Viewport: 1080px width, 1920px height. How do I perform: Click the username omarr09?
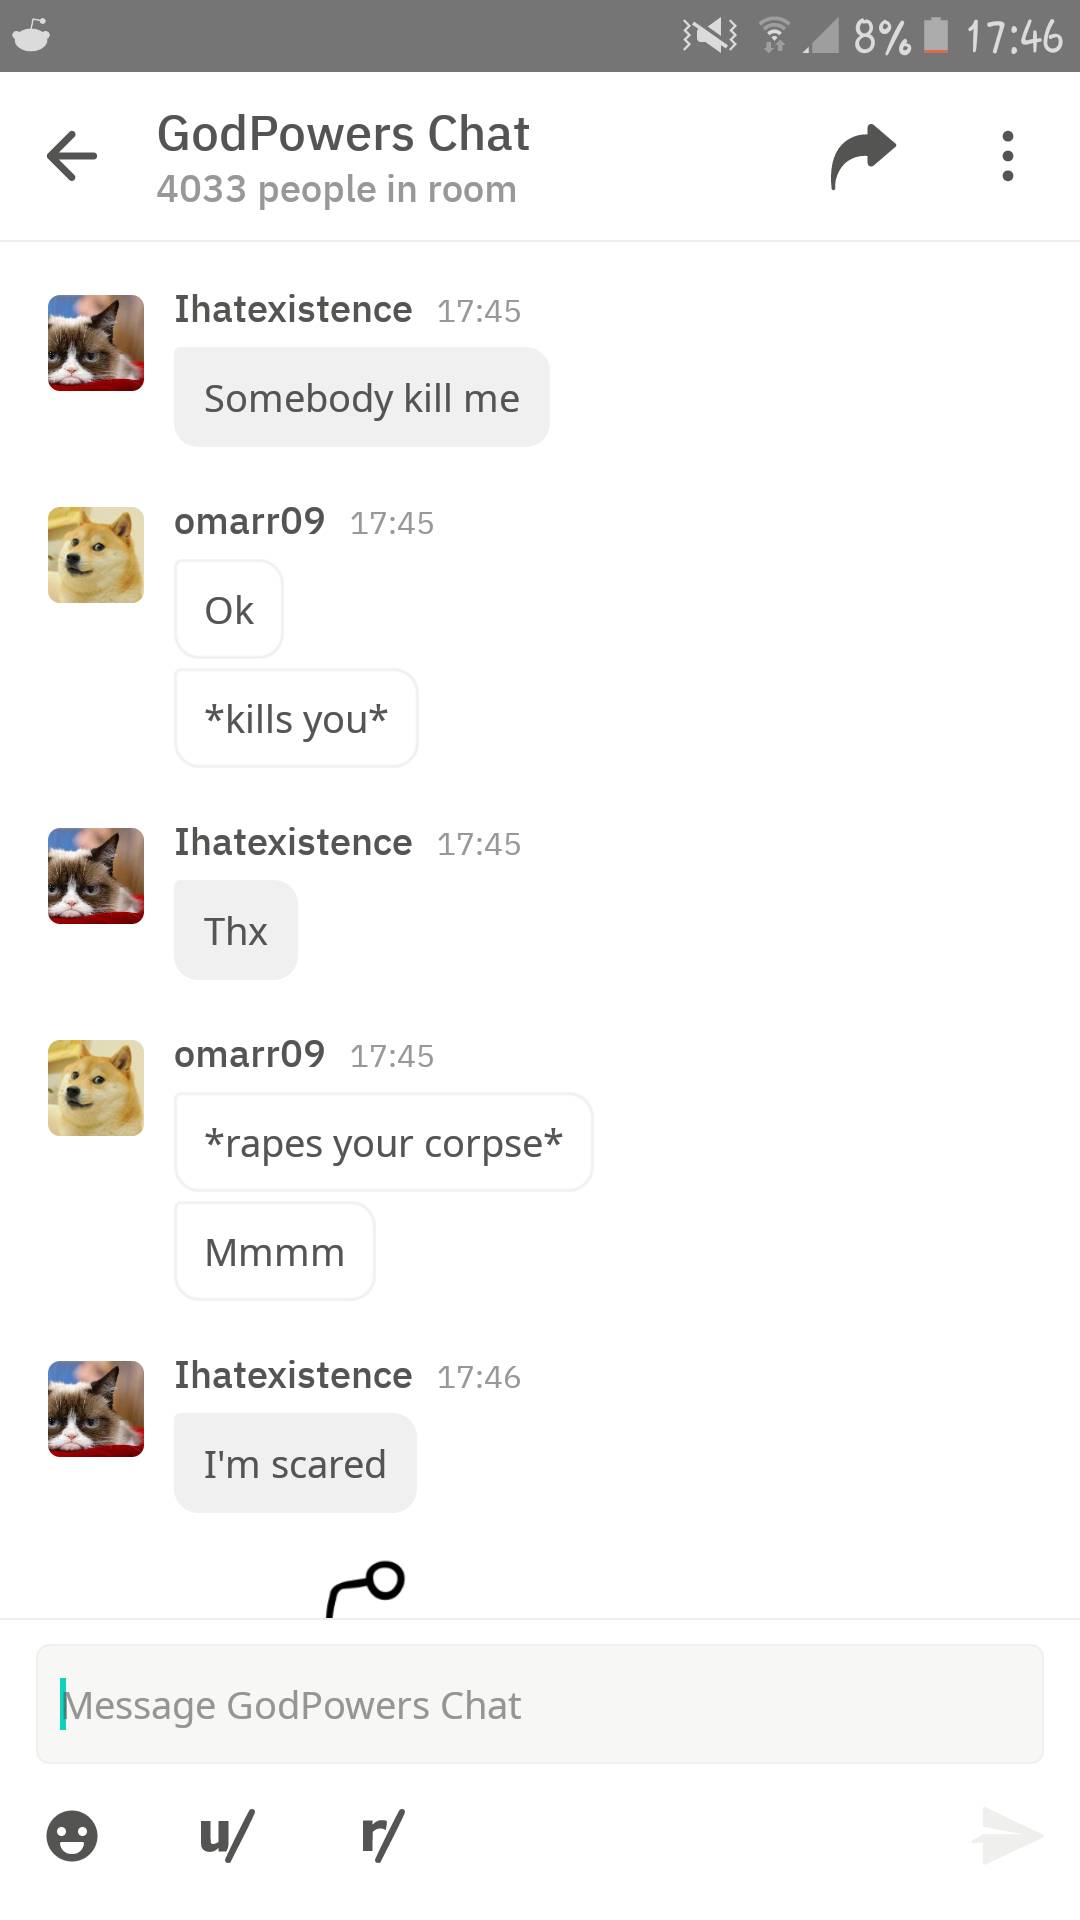(249, 521)
